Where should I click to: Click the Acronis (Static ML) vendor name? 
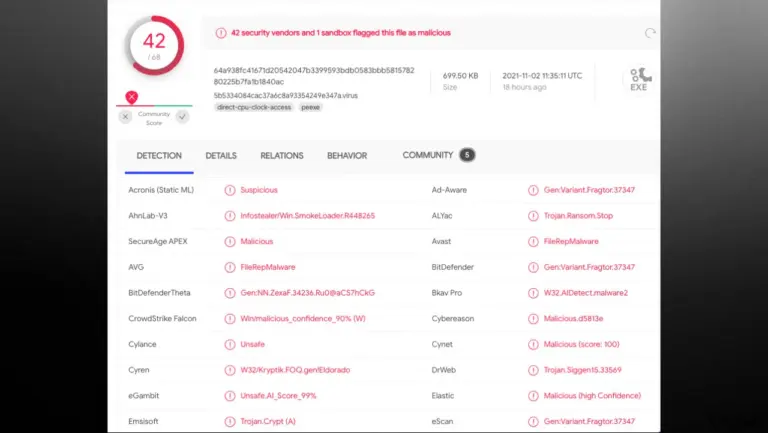[161, 190]
